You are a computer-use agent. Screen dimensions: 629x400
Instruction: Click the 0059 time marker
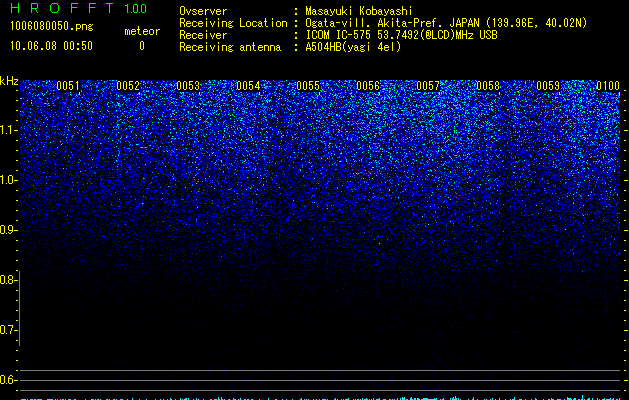[x=548, y=86]
